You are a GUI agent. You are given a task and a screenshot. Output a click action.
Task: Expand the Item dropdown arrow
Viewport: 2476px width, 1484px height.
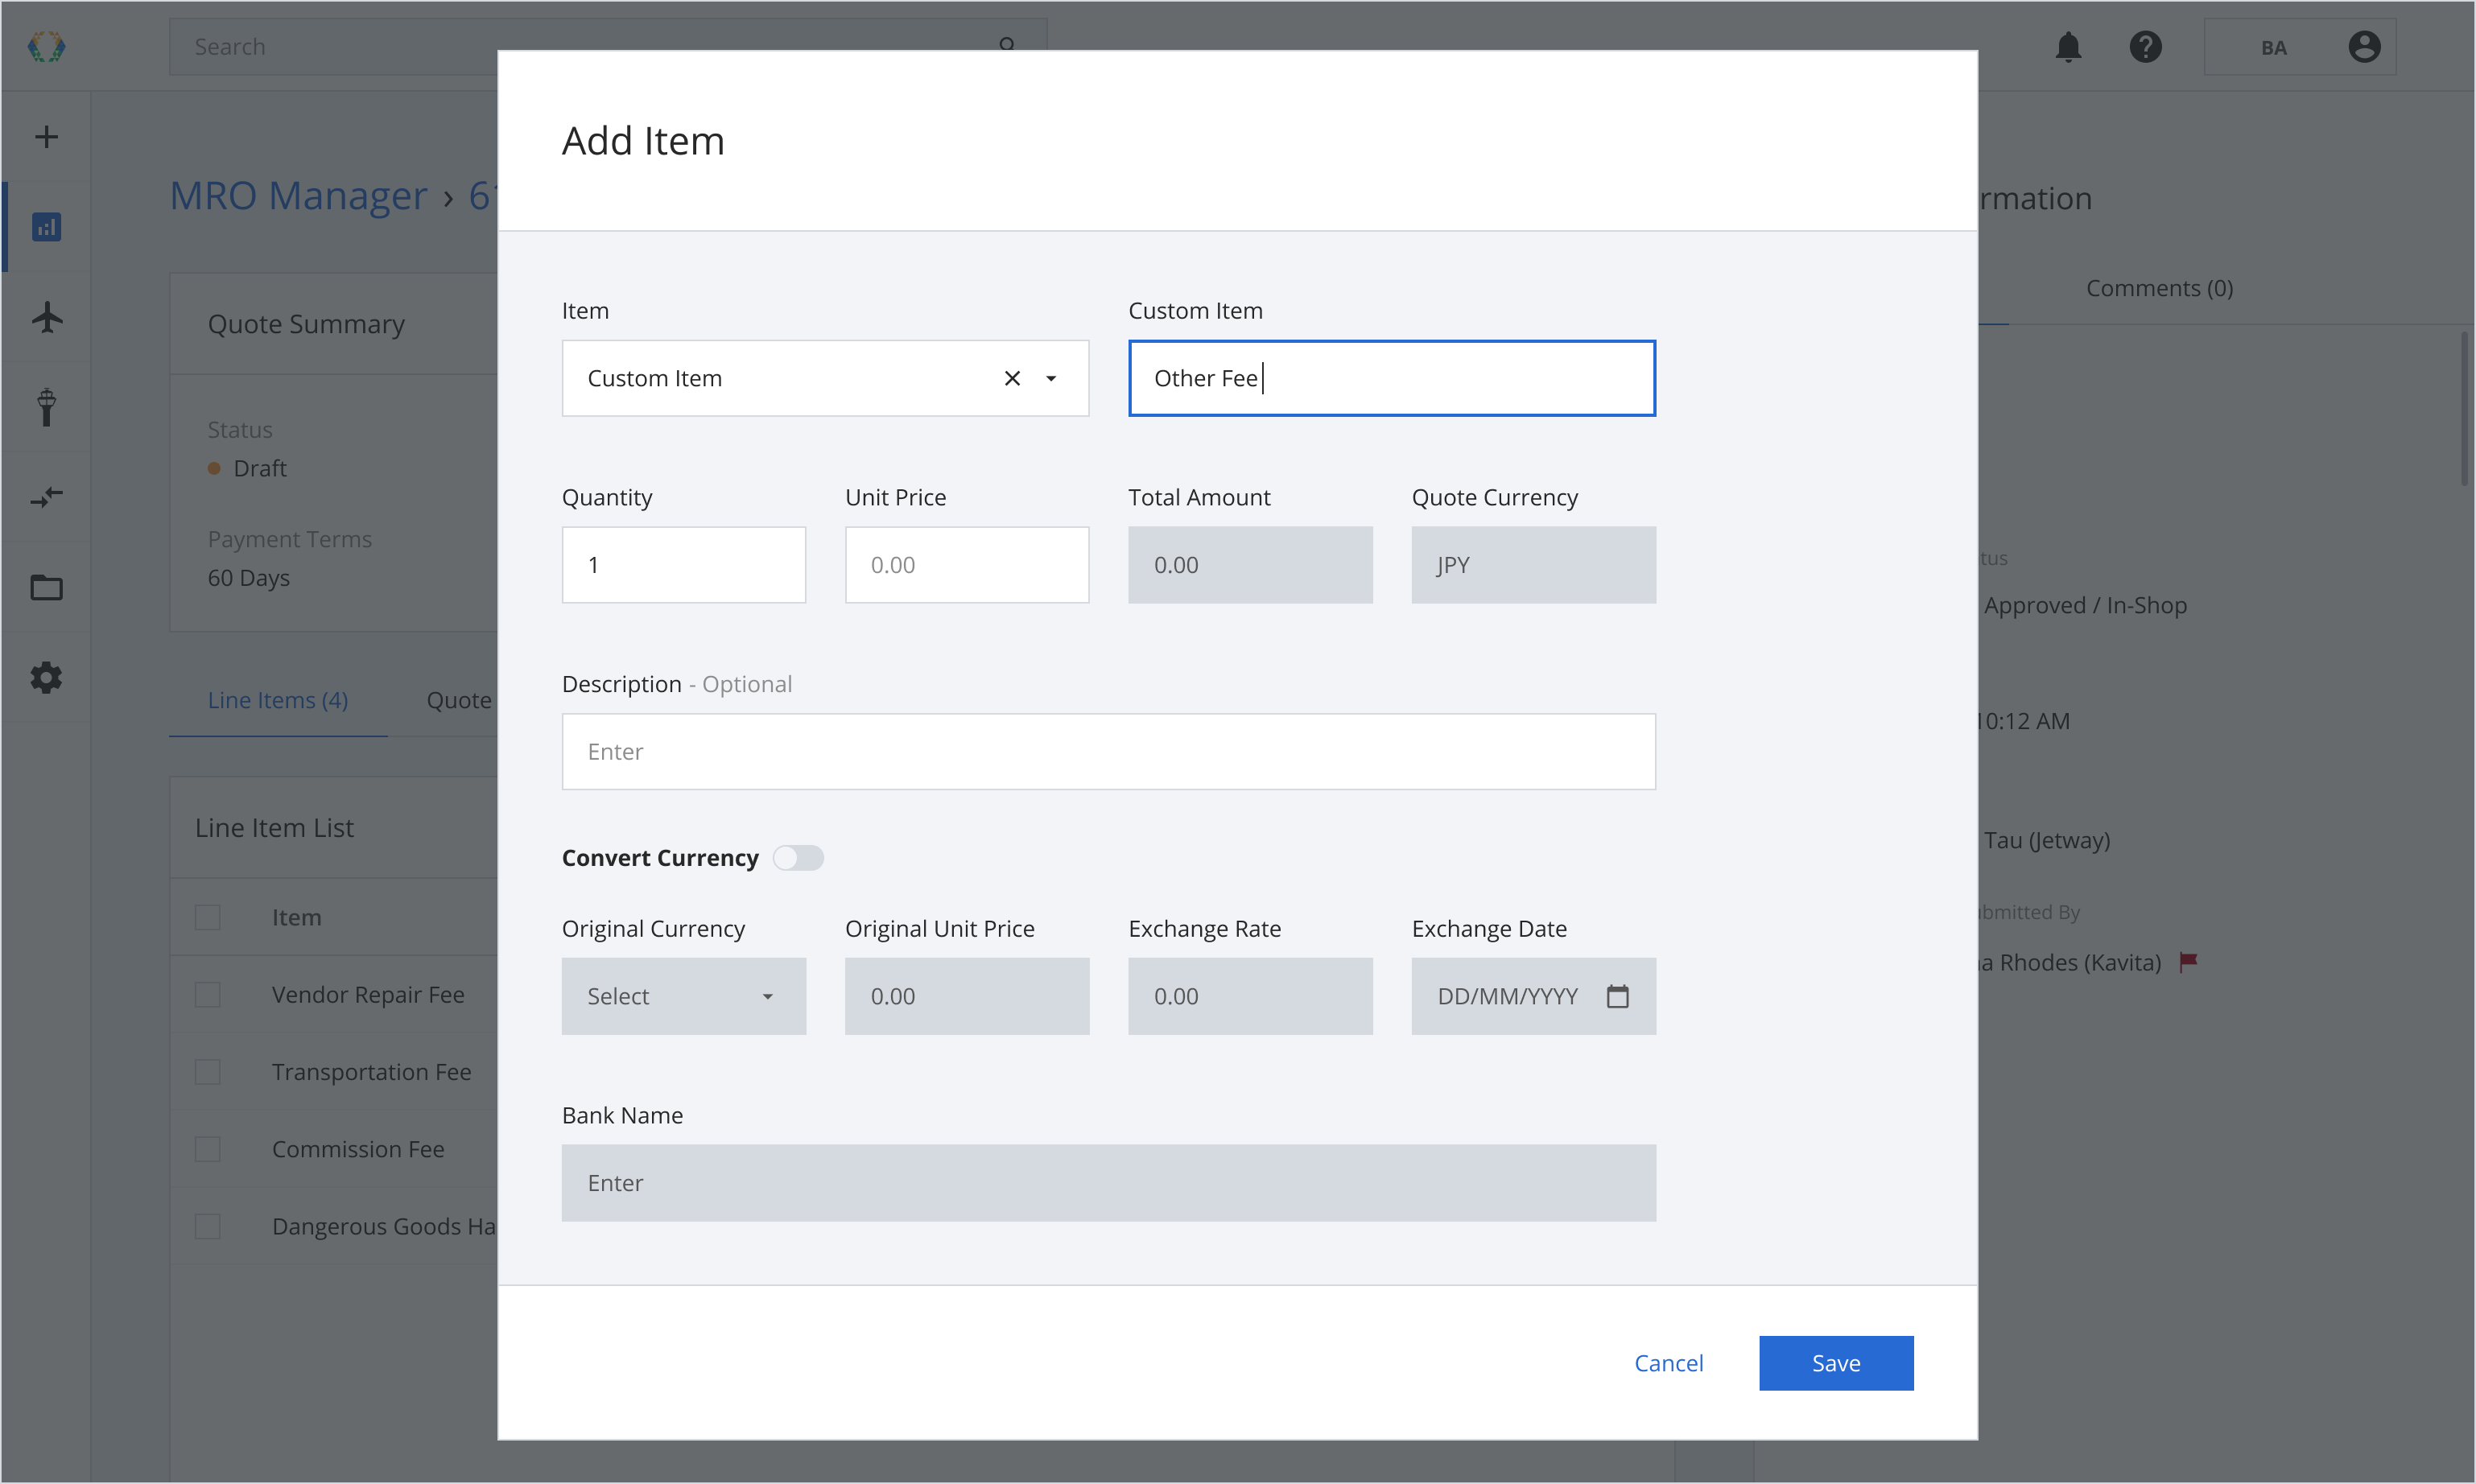(x=1051, y=378)
